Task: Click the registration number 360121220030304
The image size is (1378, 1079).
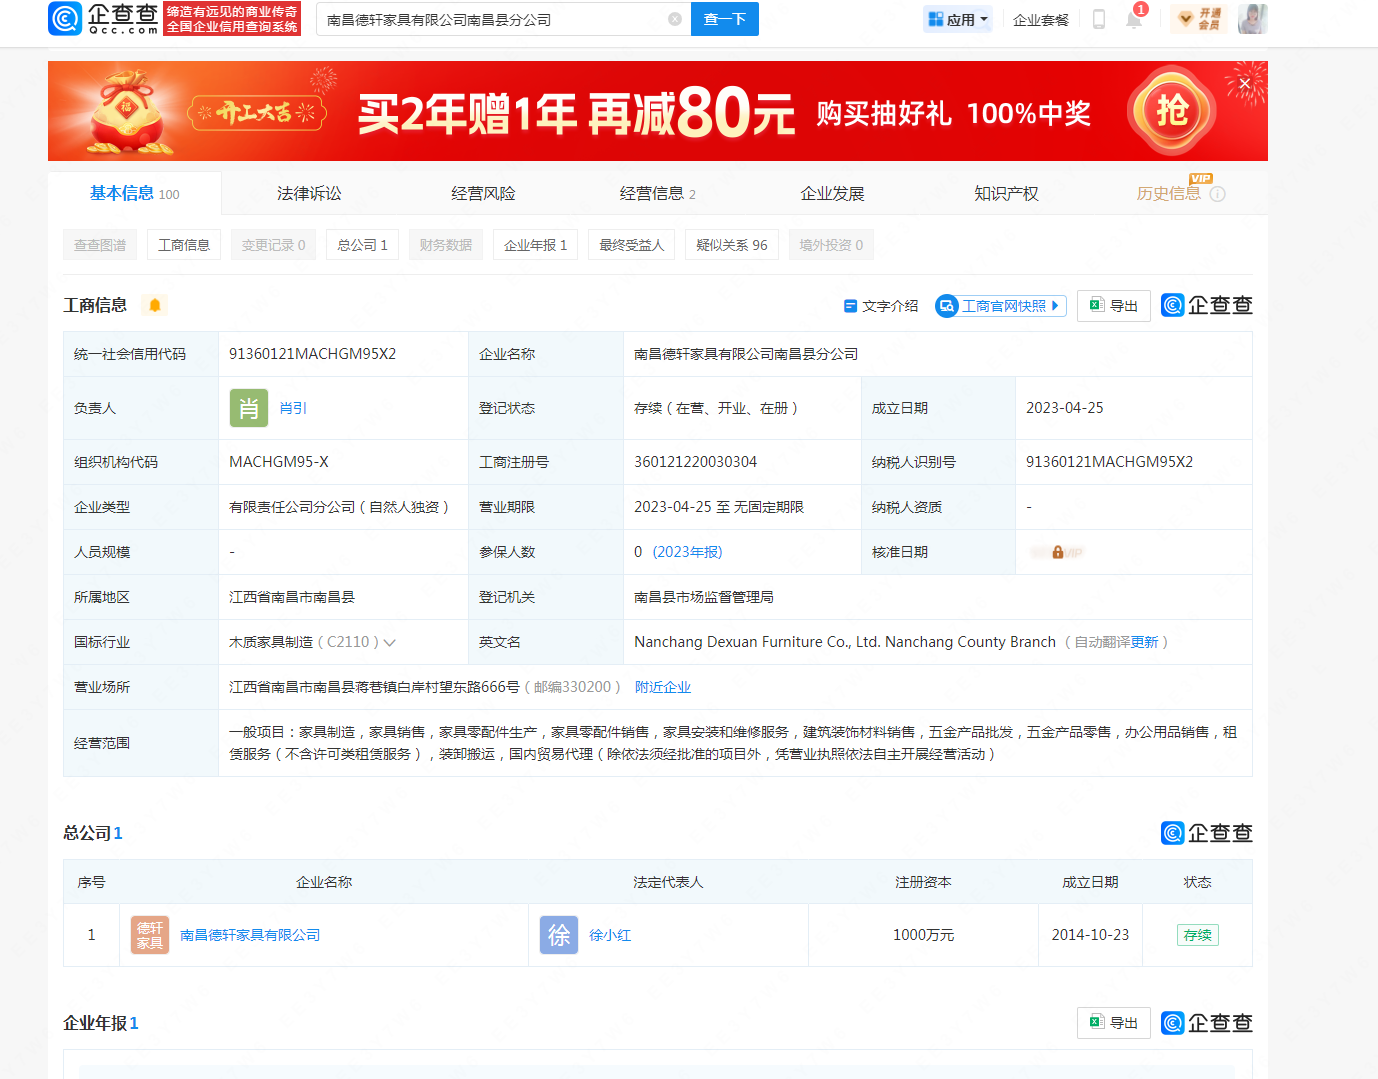Action: (x=695, y=462)
